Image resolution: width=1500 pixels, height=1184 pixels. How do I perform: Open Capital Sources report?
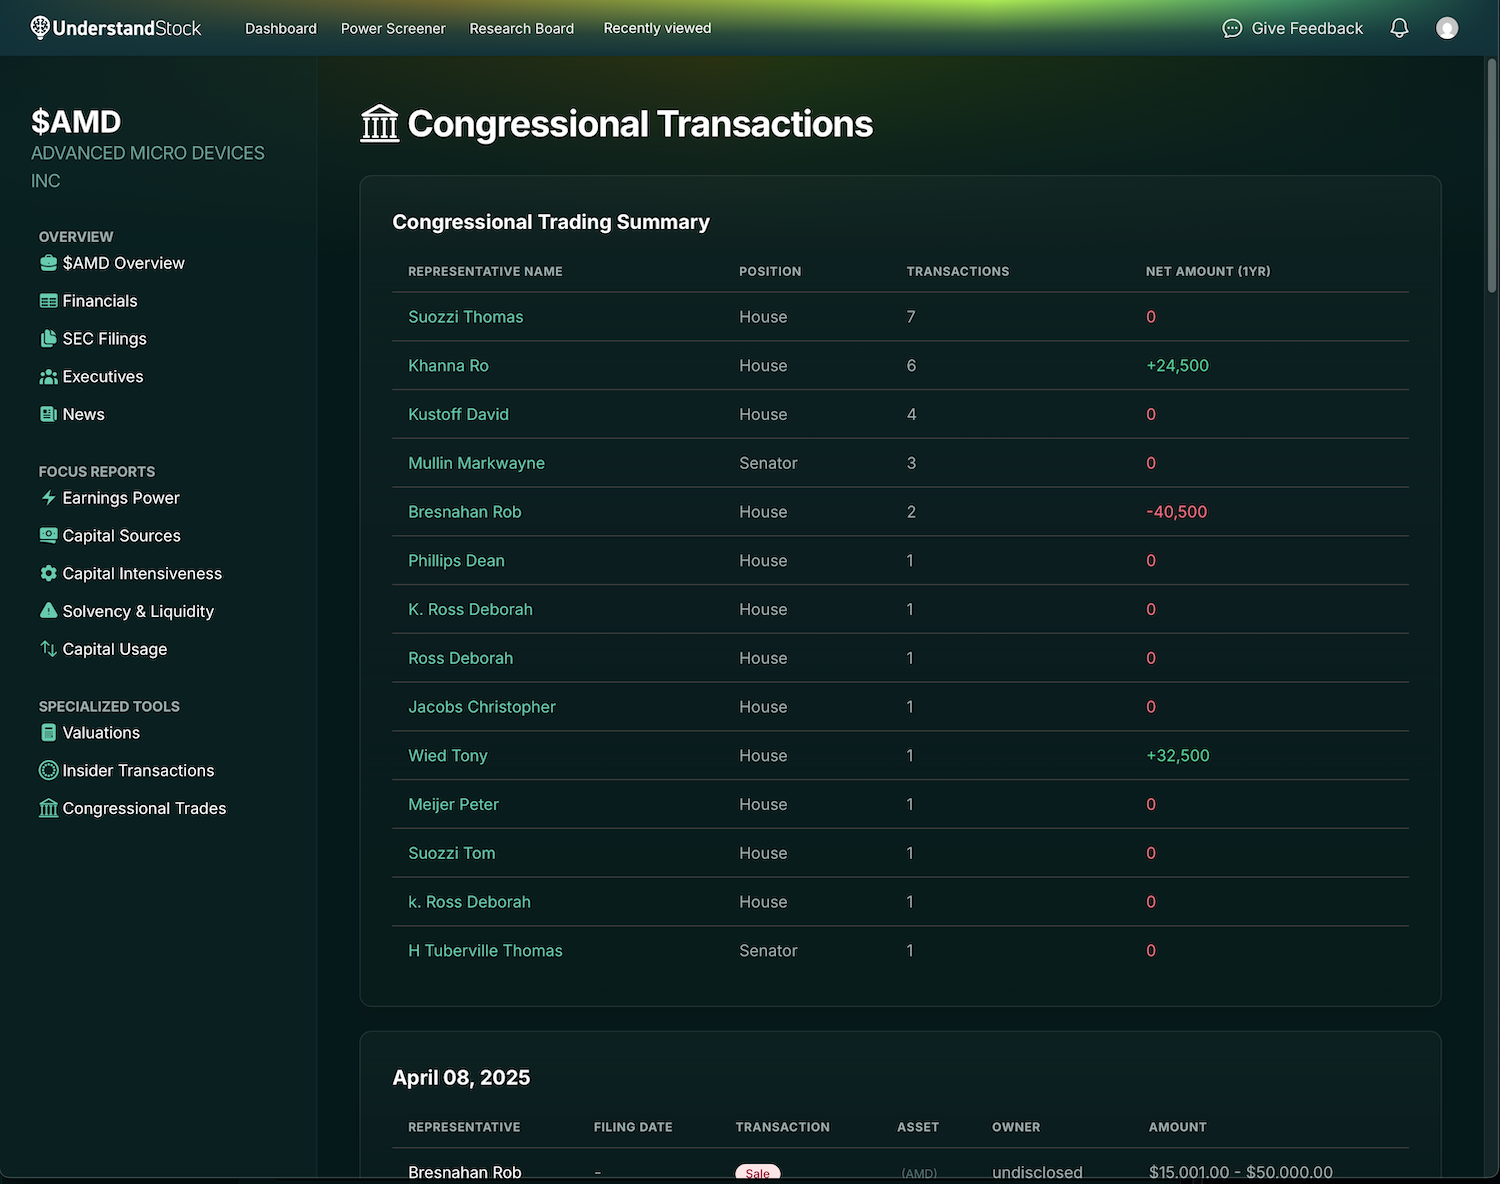click(121, 536)
